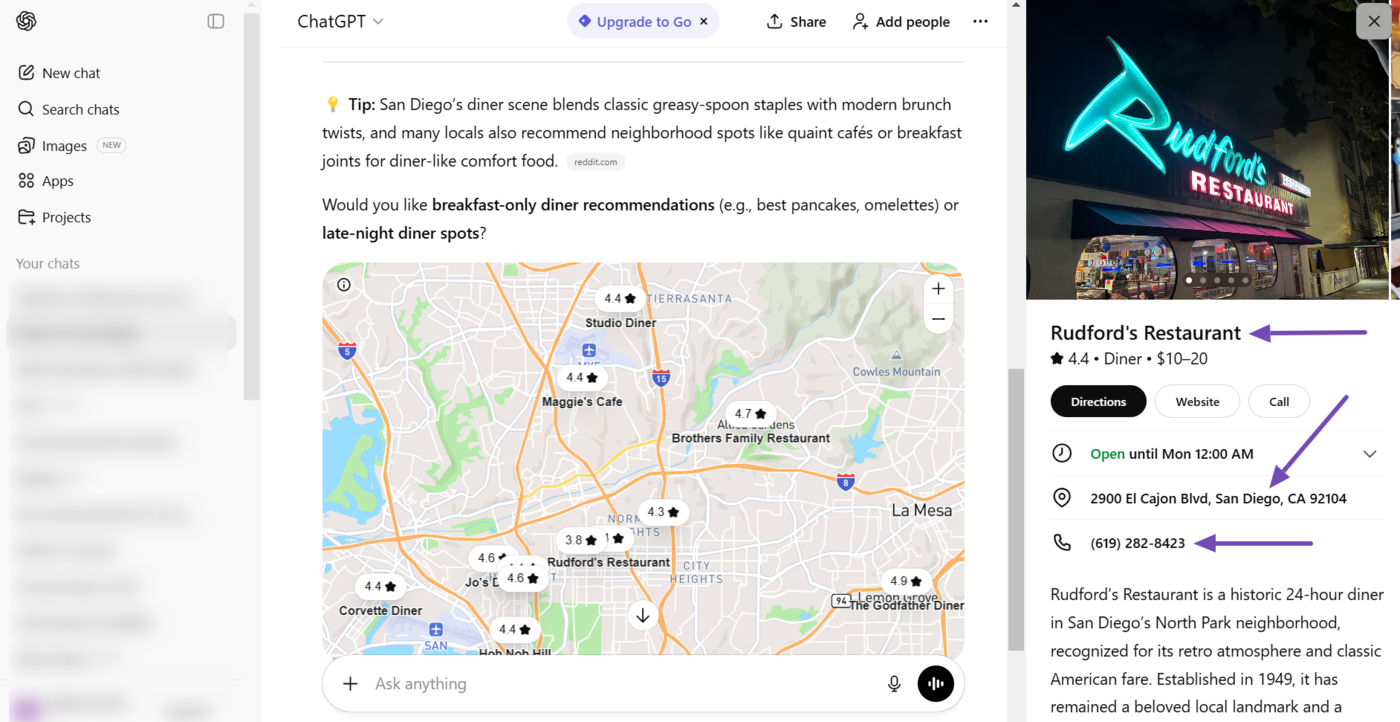
Task: Open the reddit.com source citation
Action: pos(596,161)
